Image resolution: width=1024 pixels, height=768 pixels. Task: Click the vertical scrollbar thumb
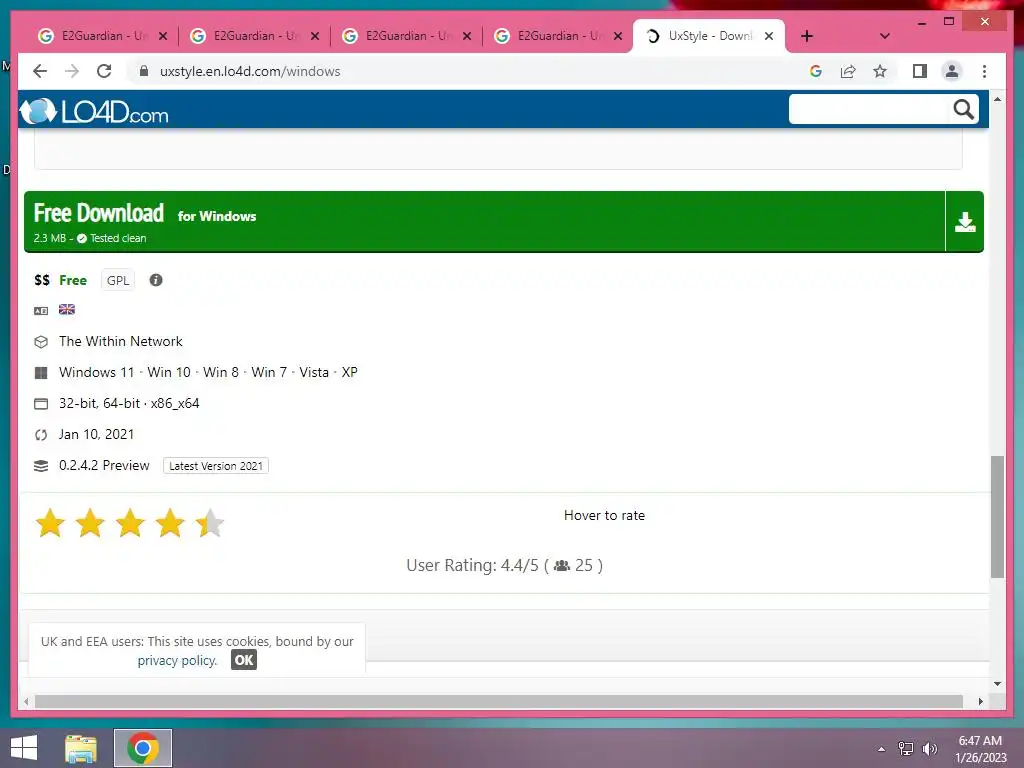997,517
